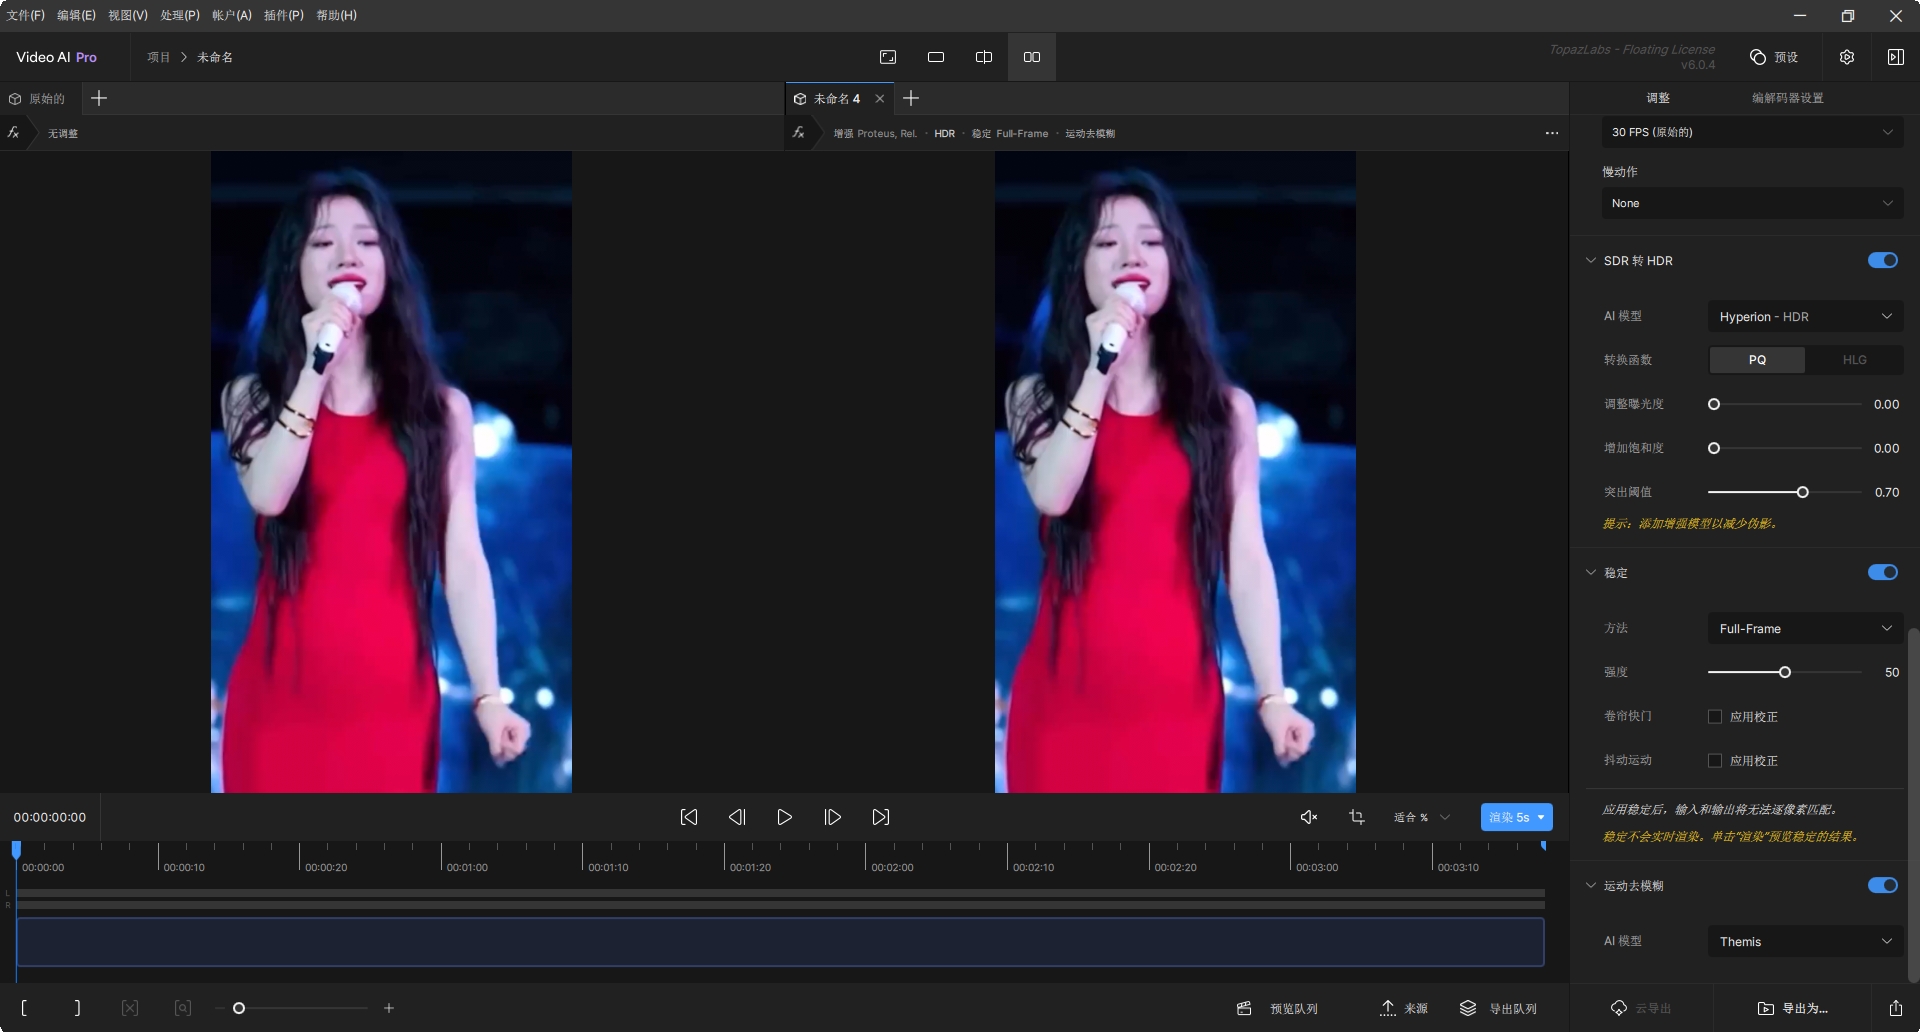Step back one frame
This screenshot has height=1032, width=1920.
[x=737, y=817]
